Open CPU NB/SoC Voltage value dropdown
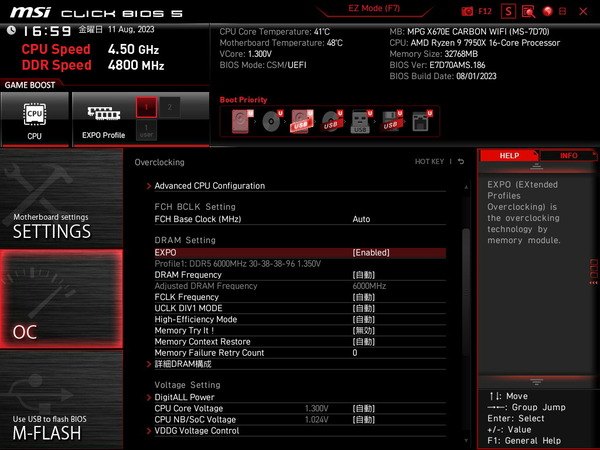Viewport: 600px width, 450px height. point(364,419)
